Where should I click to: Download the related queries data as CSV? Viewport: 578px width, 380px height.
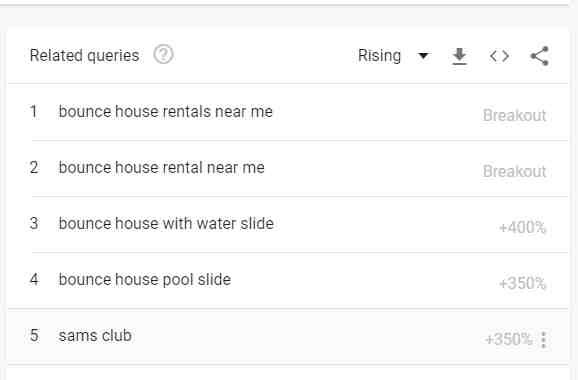coord(459,56)
